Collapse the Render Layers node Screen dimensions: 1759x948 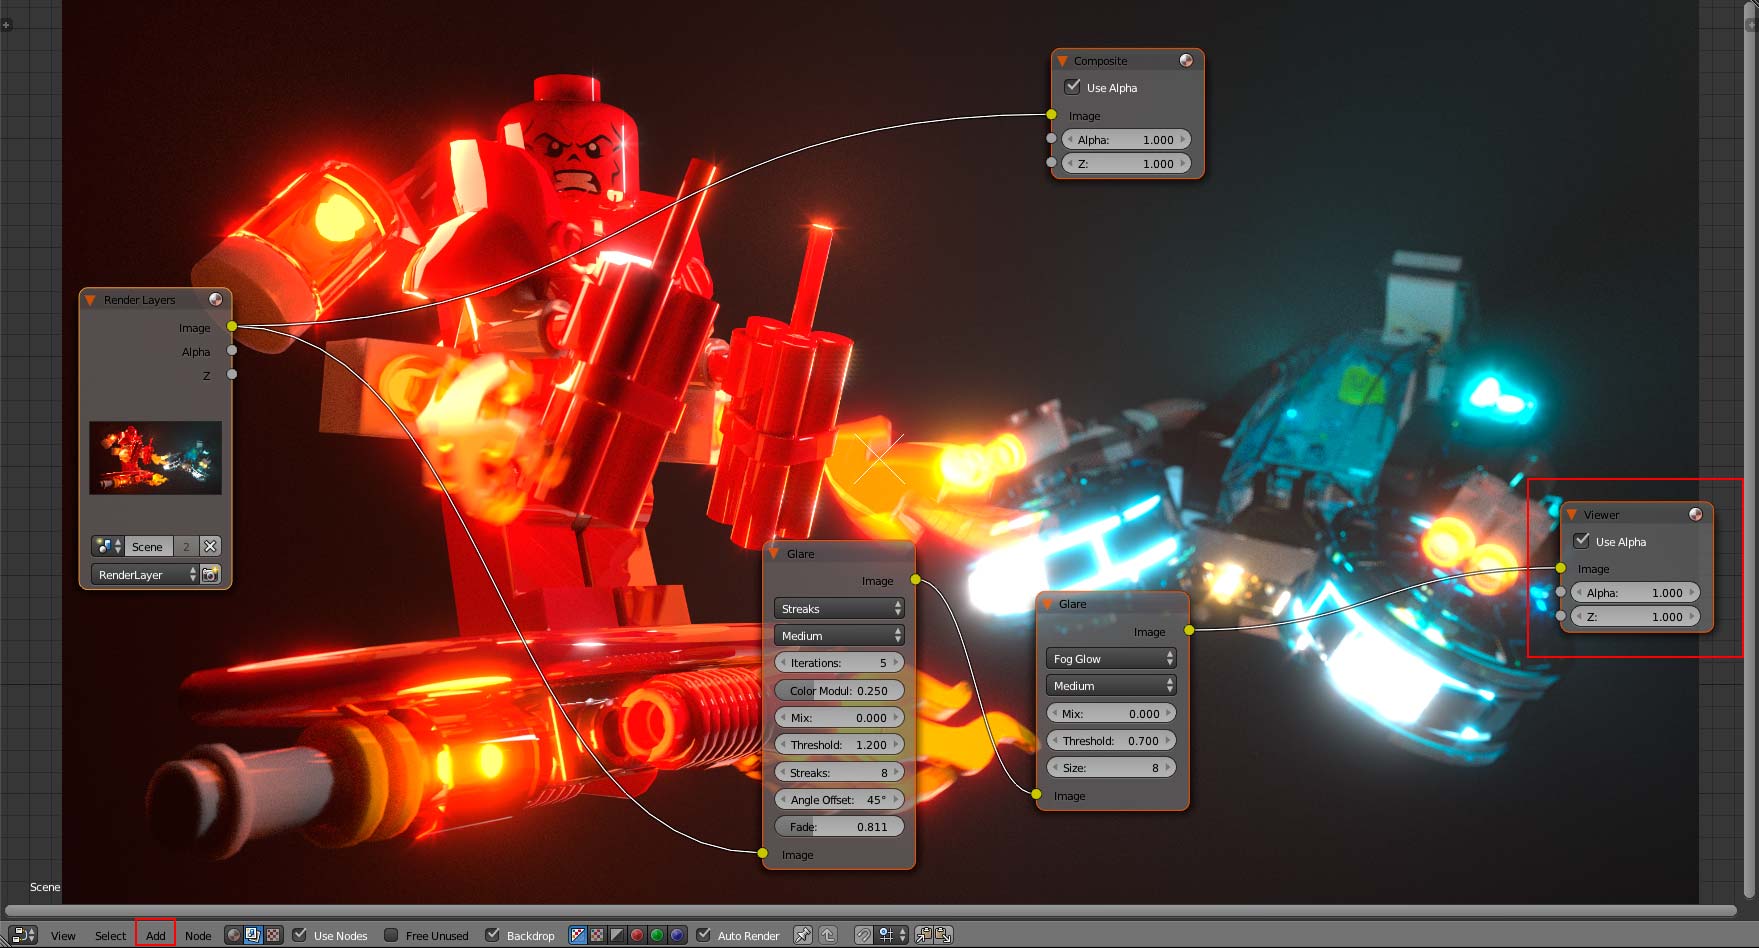point(90,300)
